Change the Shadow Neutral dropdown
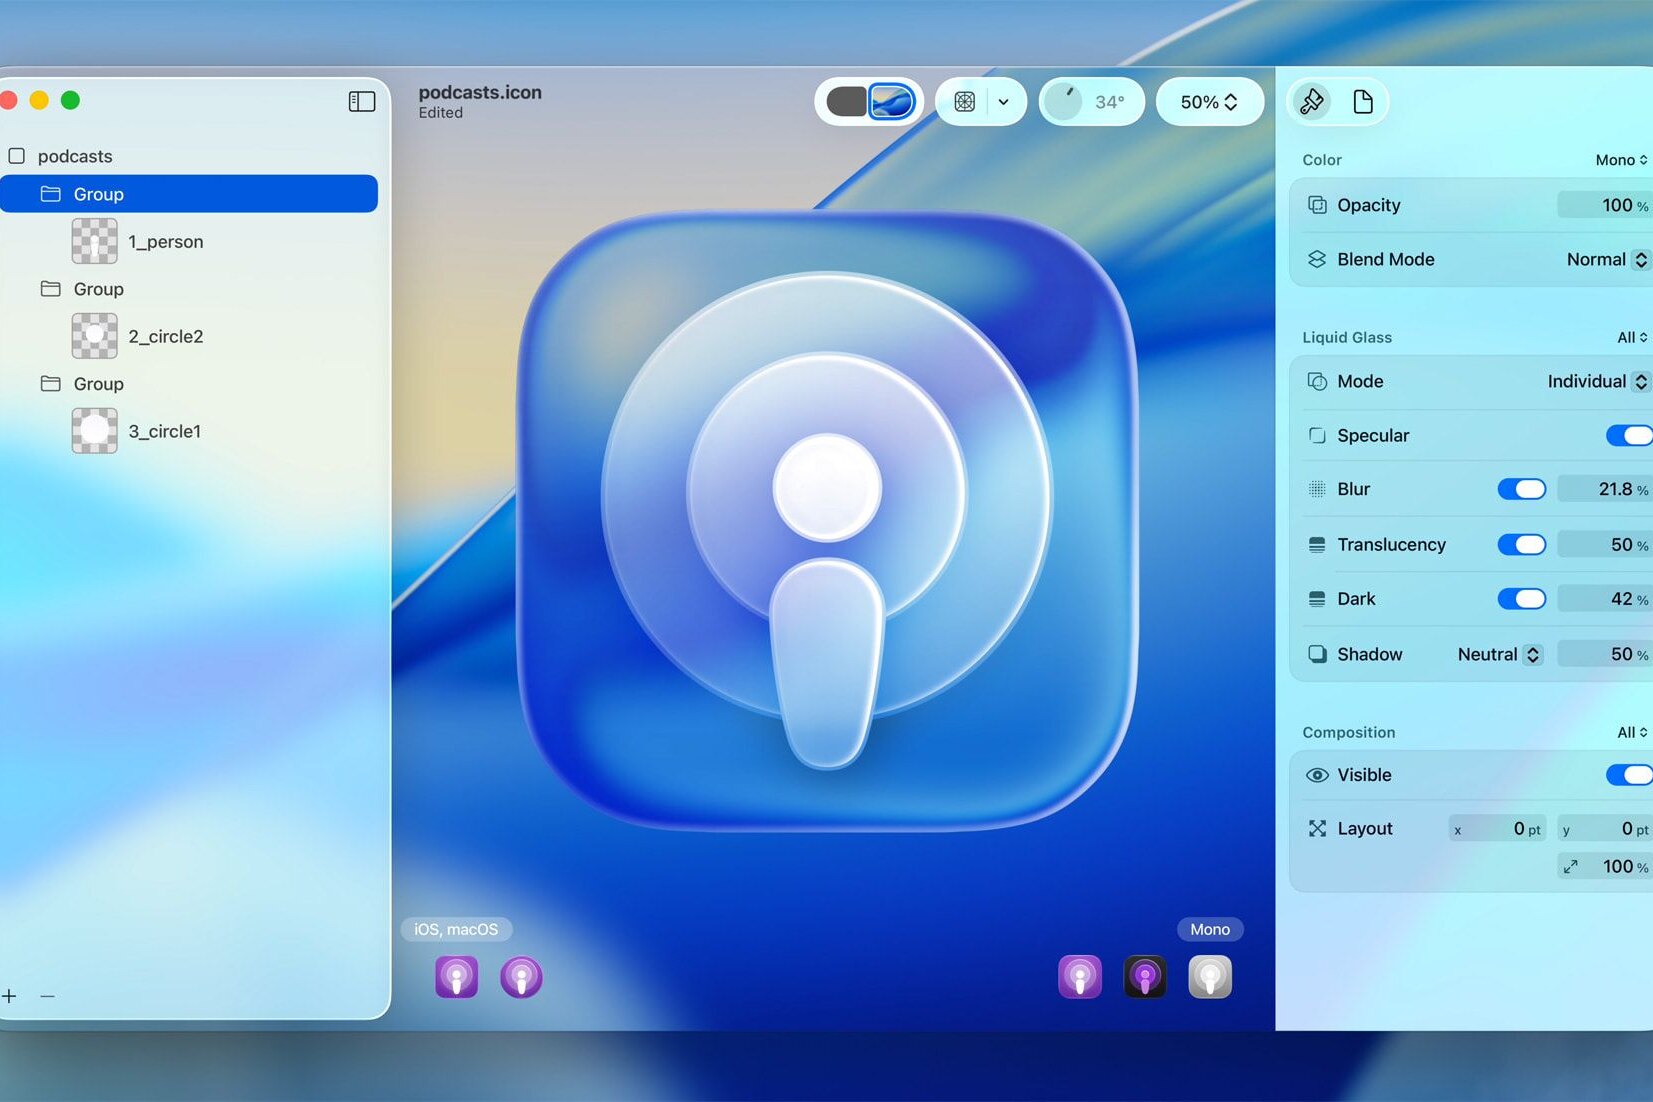Viewport: 1653px width, 1102px height. 1499,654
